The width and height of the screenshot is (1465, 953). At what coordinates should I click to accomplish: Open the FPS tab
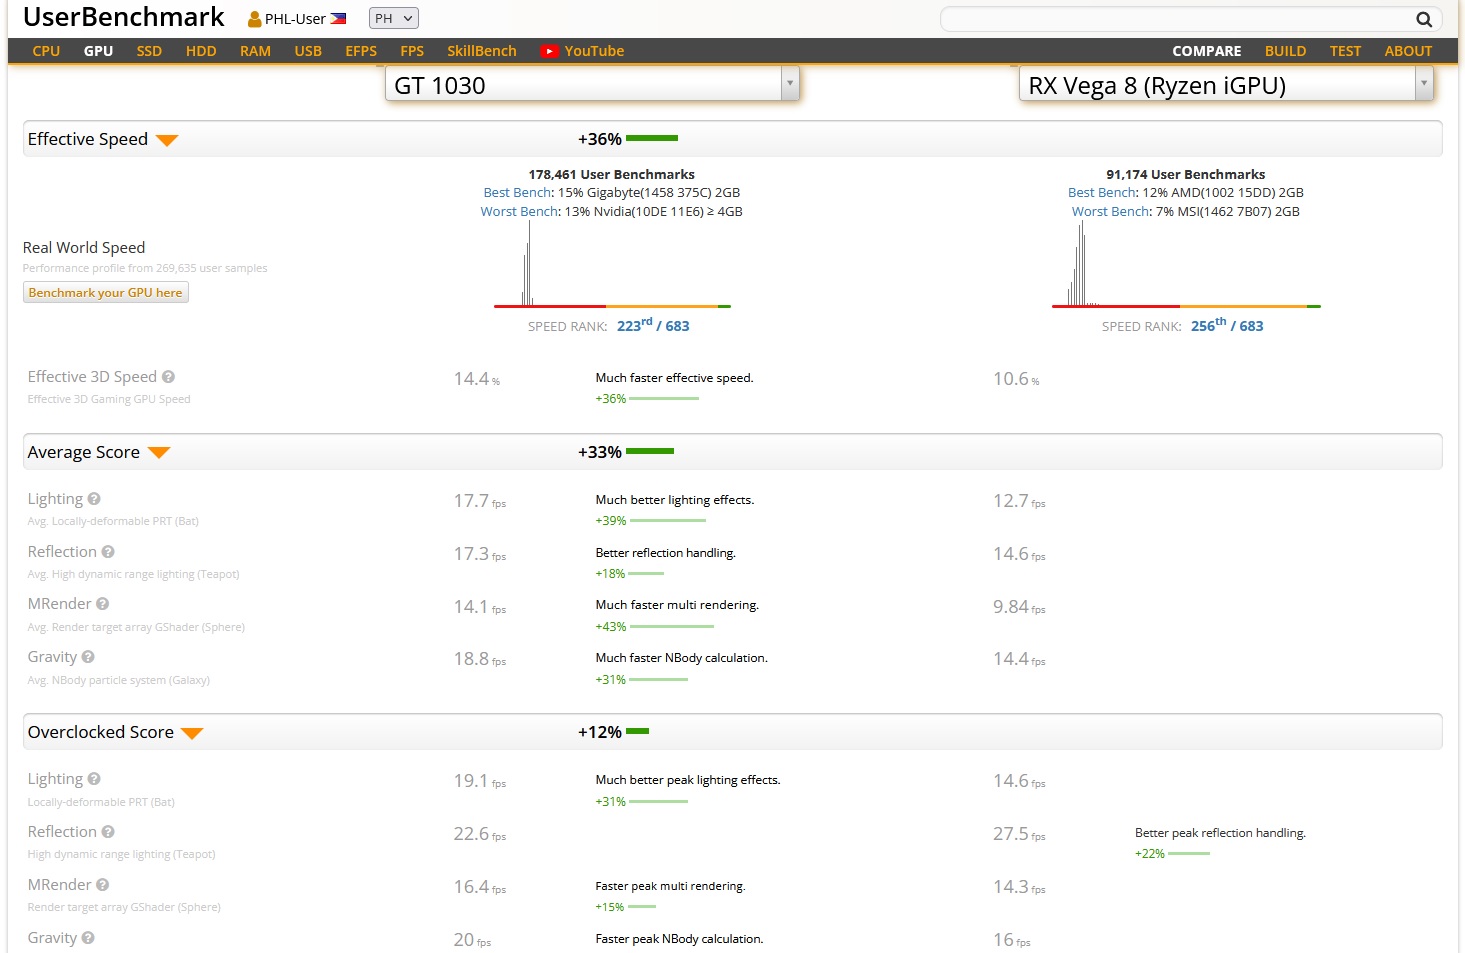point(412,51)
